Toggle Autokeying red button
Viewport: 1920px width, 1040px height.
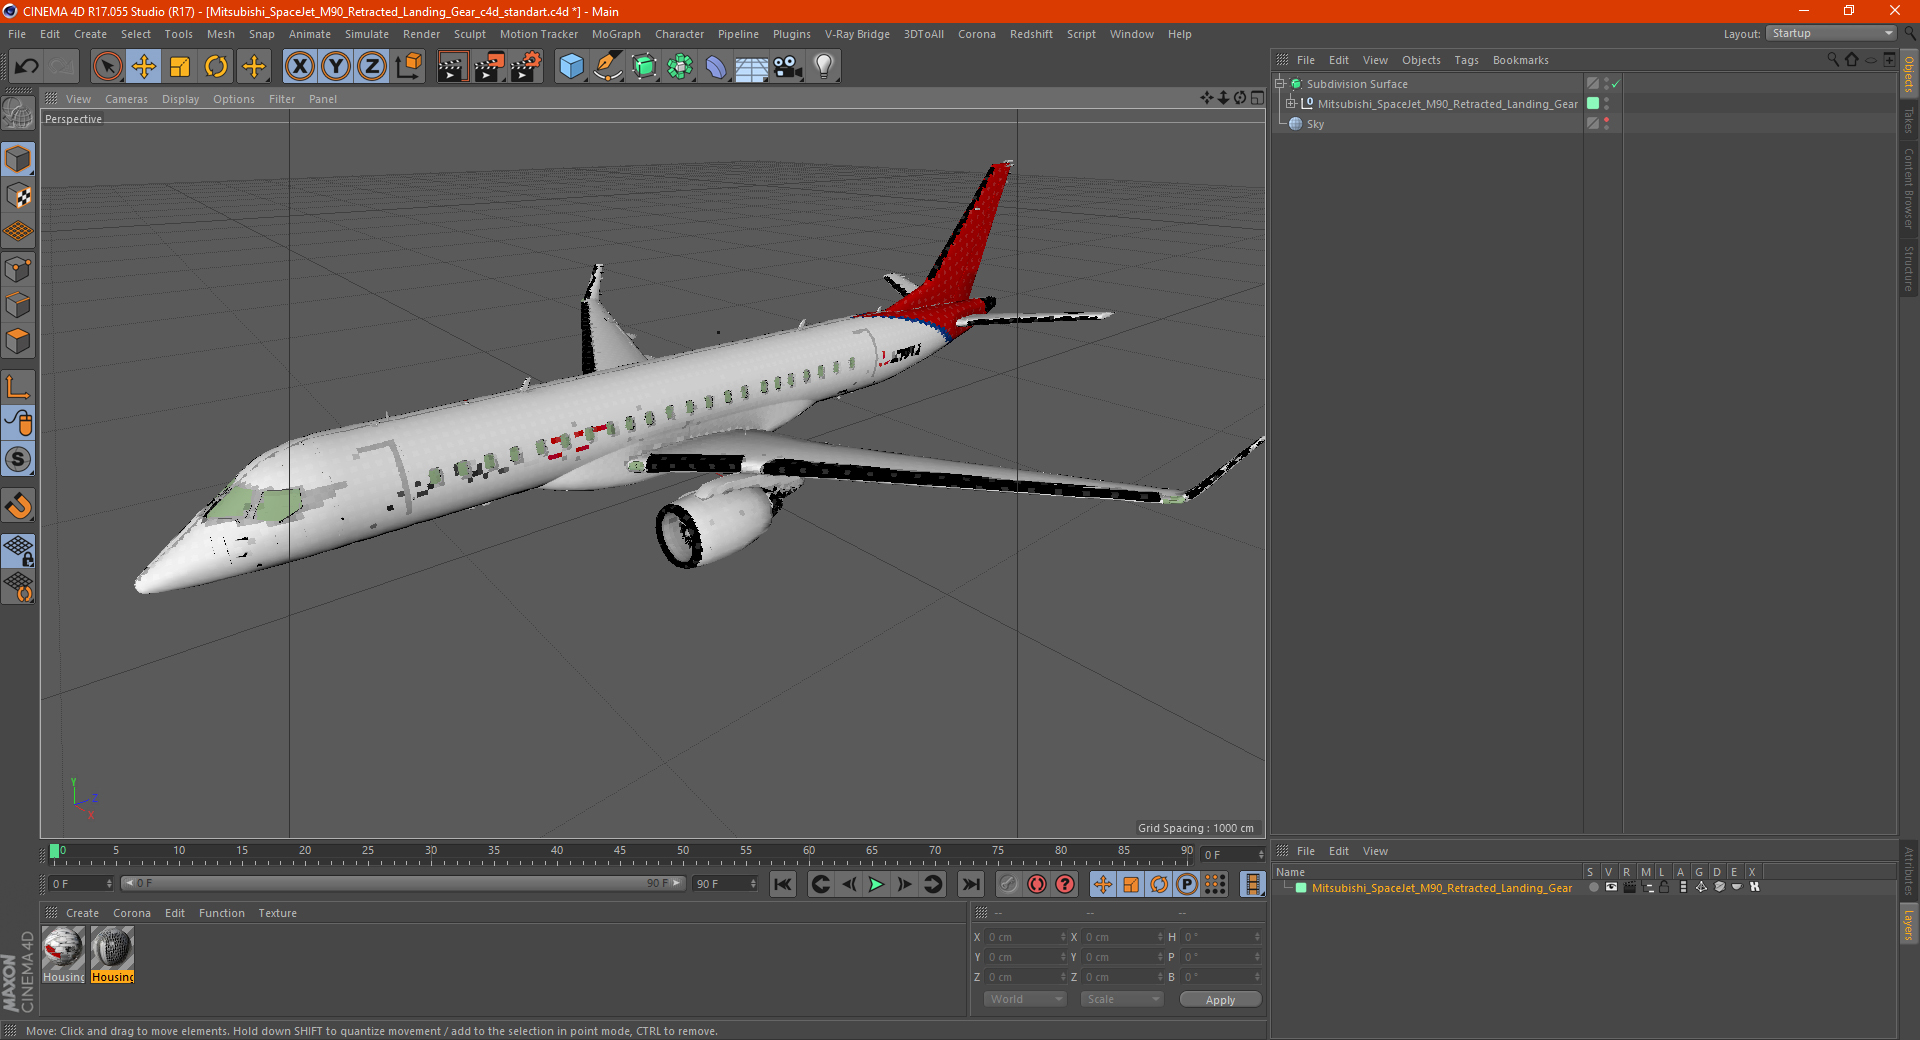click(1037, 884)
